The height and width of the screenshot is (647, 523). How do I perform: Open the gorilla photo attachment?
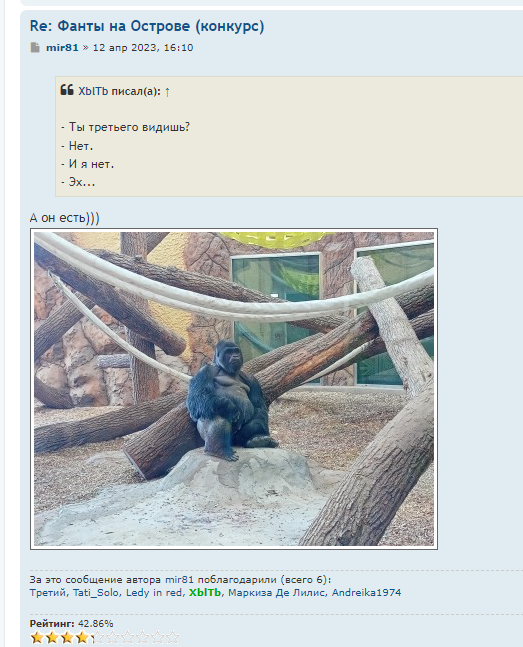click(234, 389)
